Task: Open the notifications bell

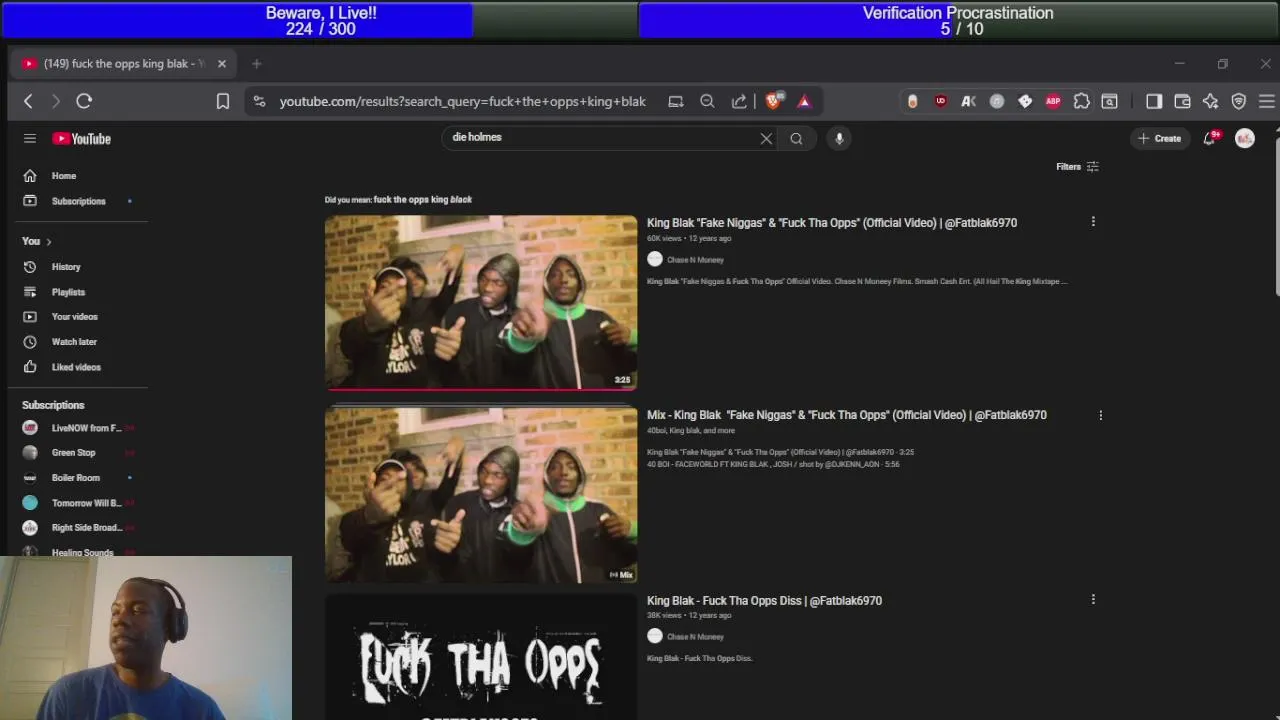Action: click(1210, 139)
